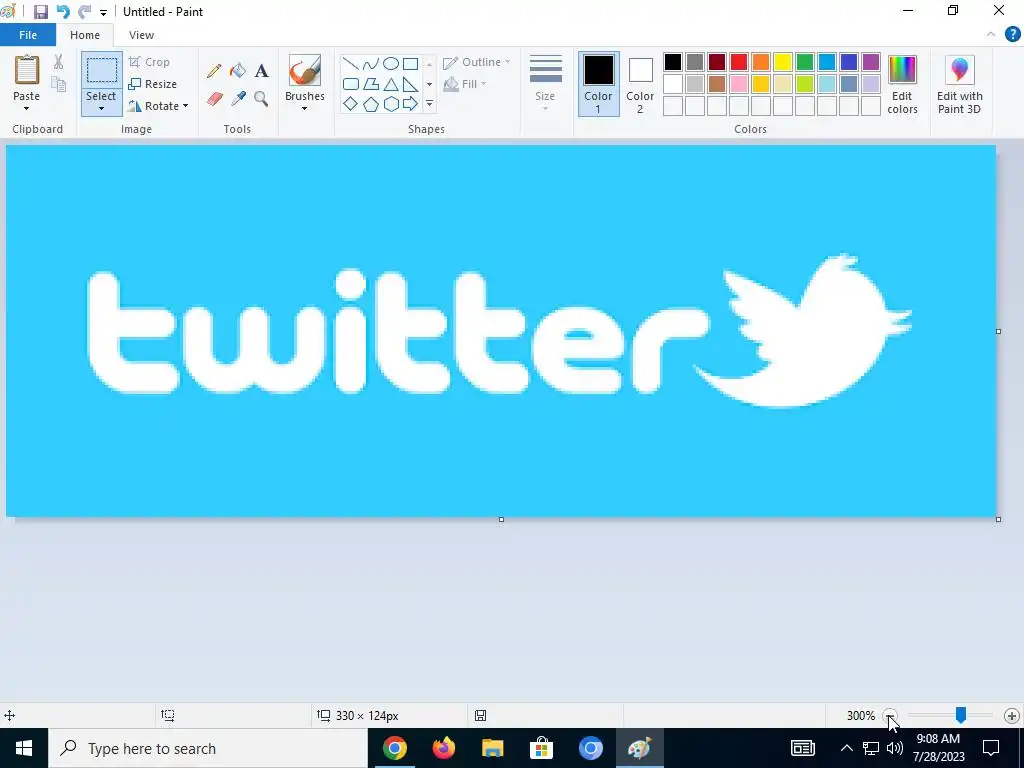Pick the red color swatch

(739, 62)
